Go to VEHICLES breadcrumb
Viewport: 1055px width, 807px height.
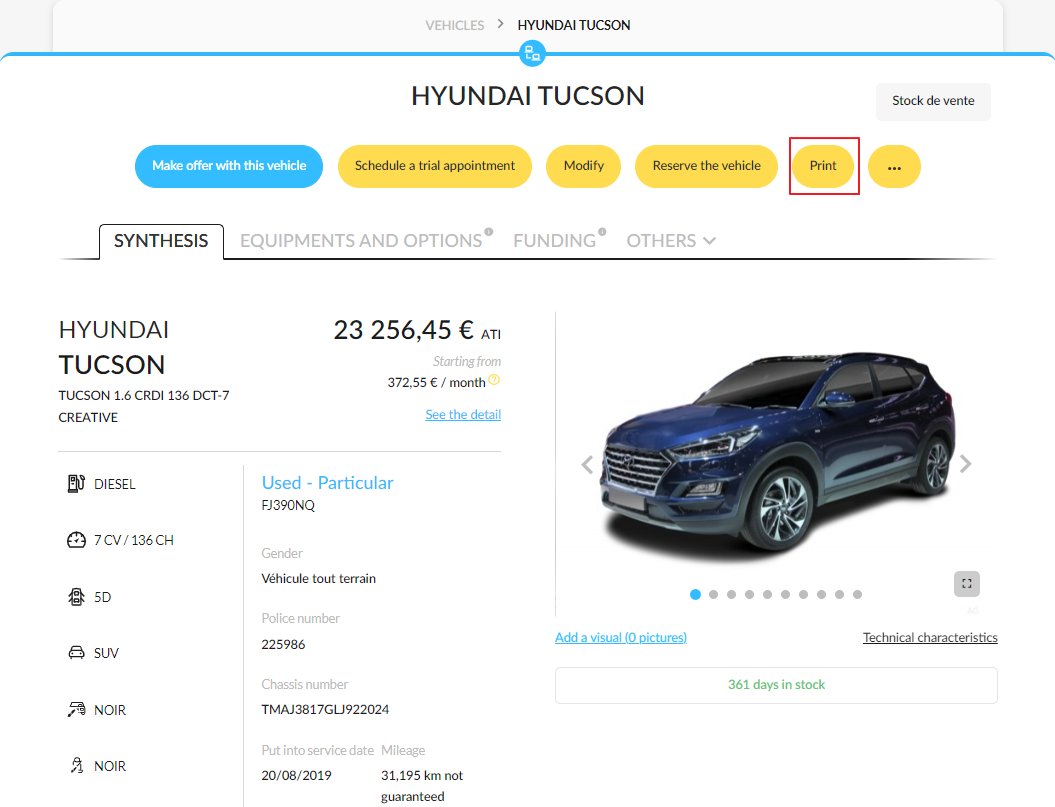pyautogui.click(x=455, y=26)
